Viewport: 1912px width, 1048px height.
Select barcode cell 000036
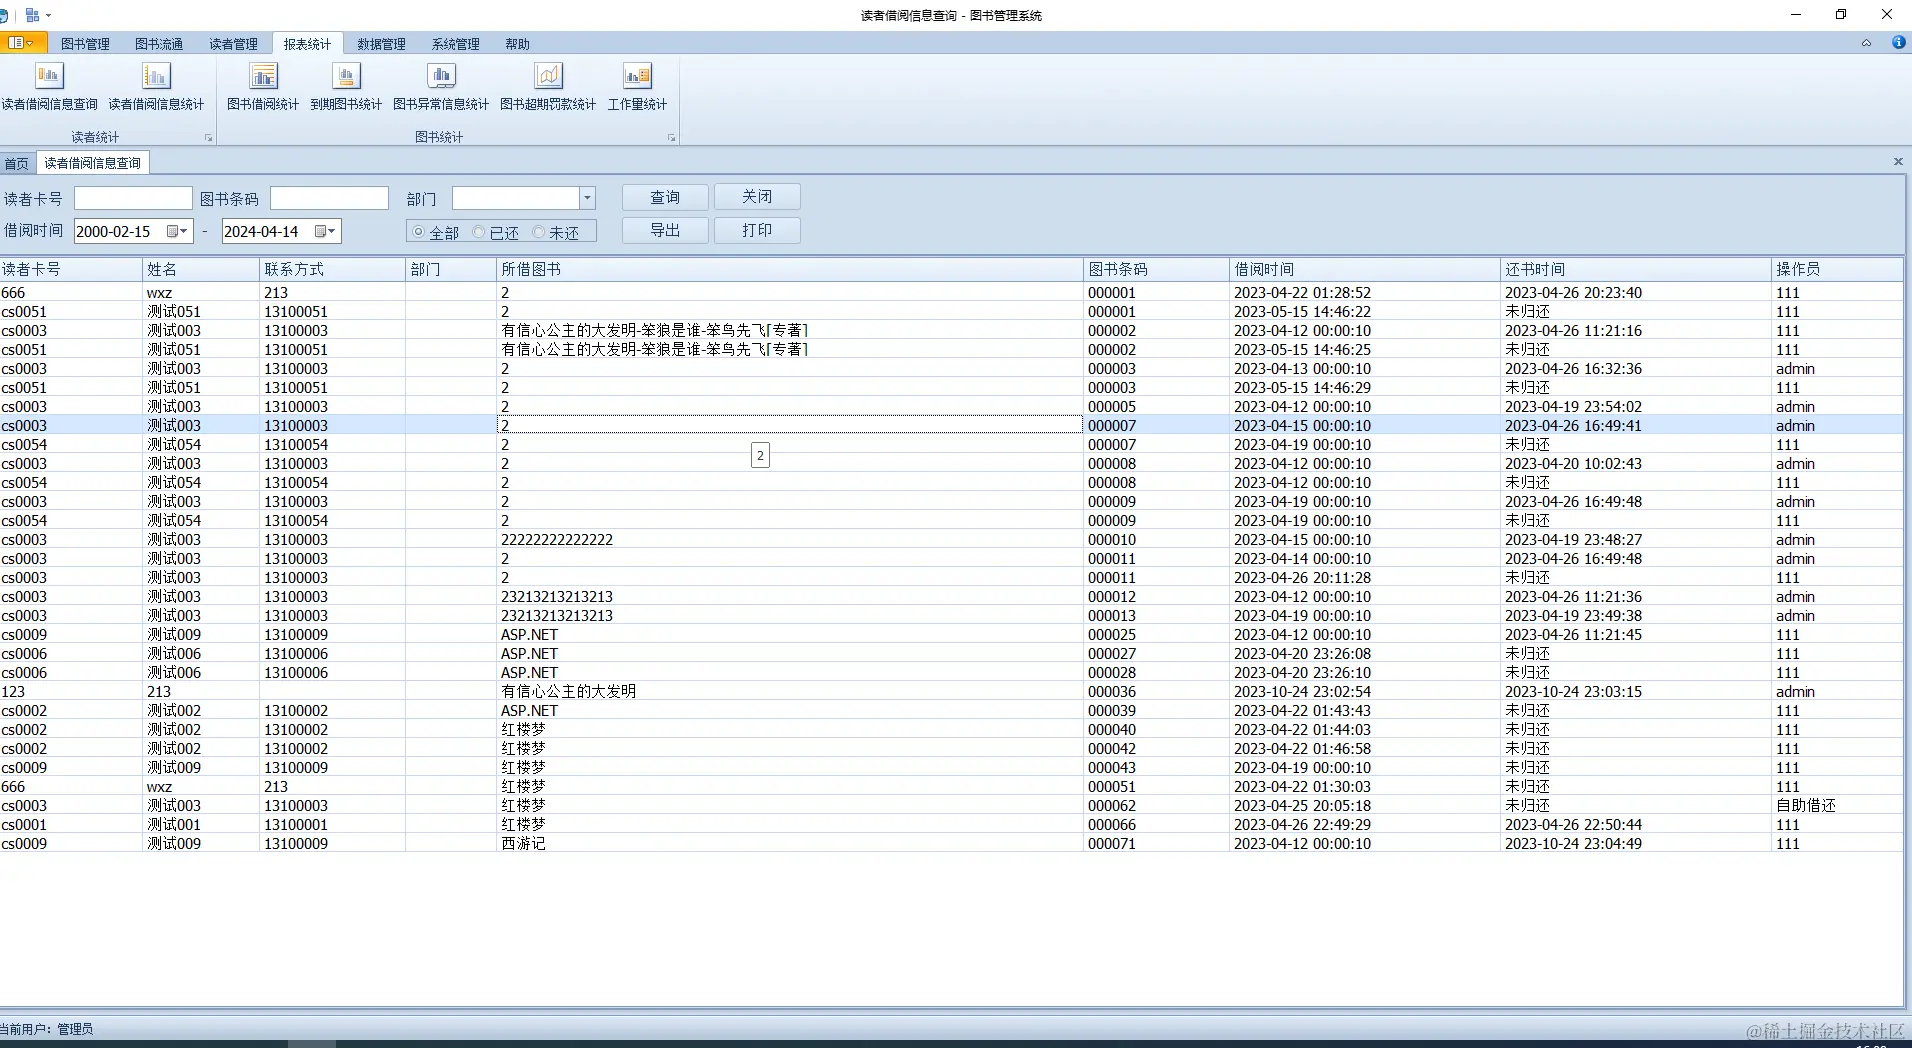point(1156,691)
